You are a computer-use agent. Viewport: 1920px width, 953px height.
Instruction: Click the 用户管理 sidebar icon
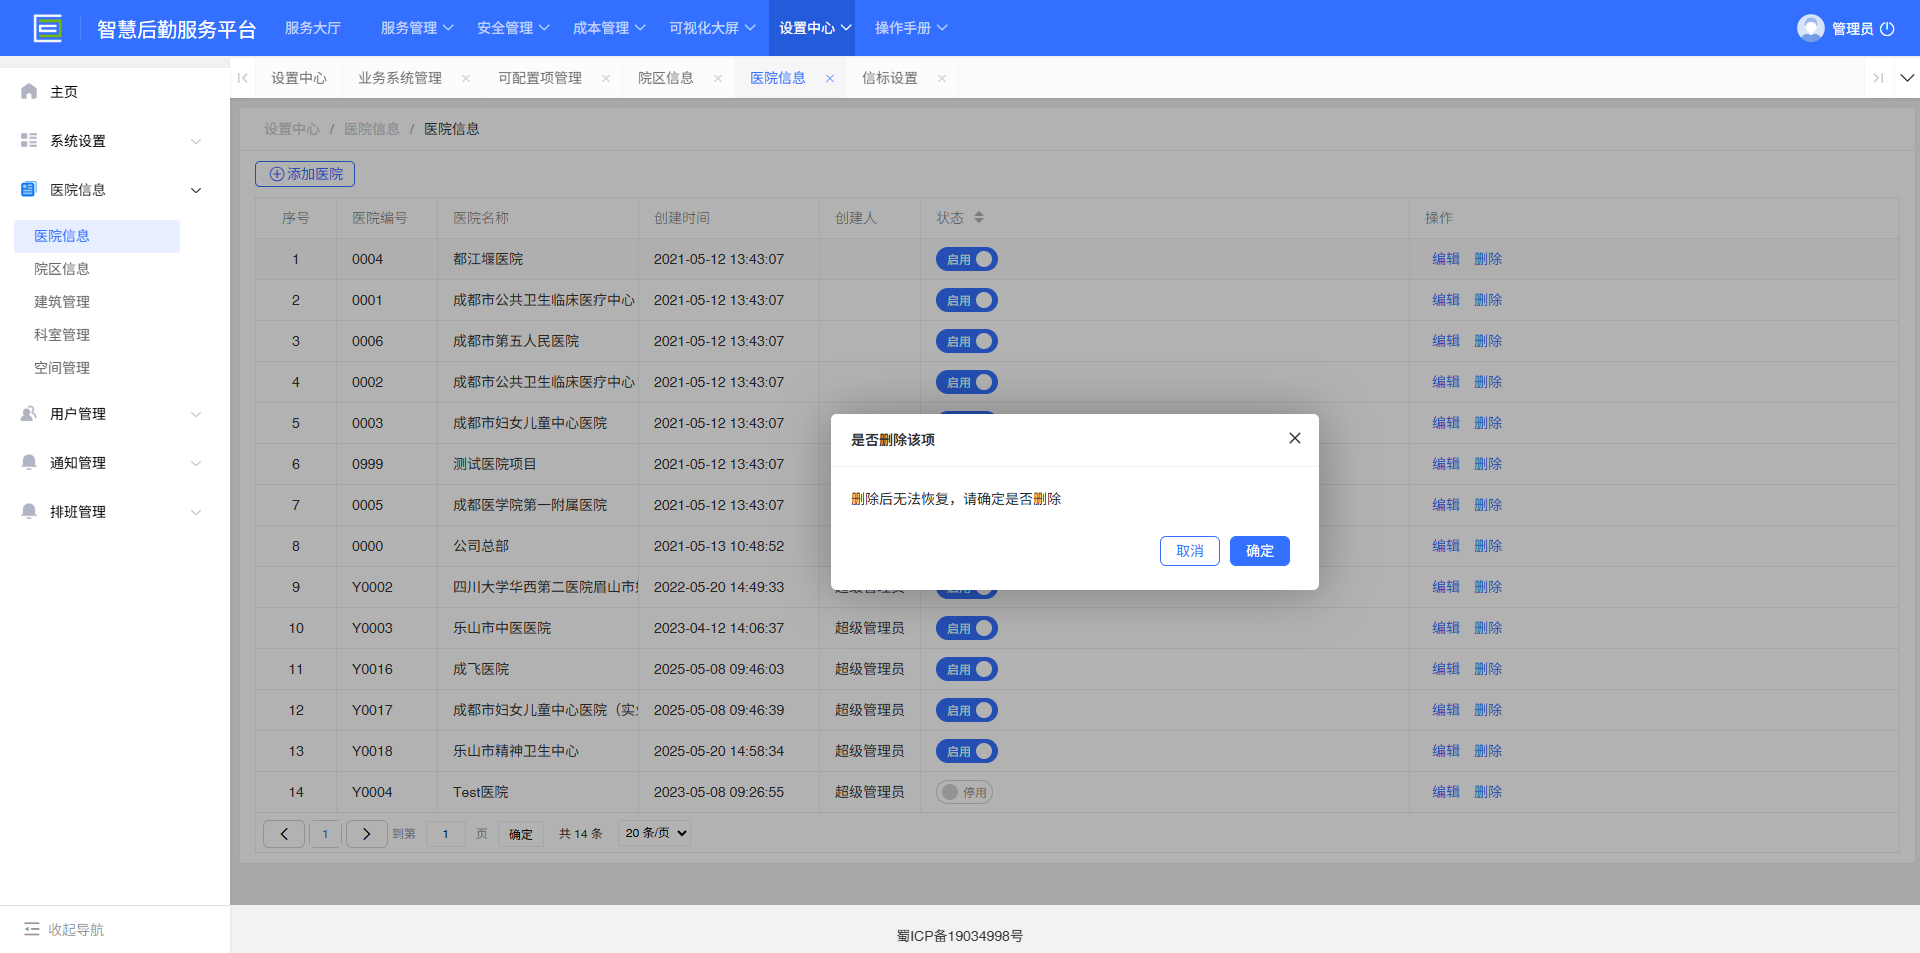tap(29, 413)
